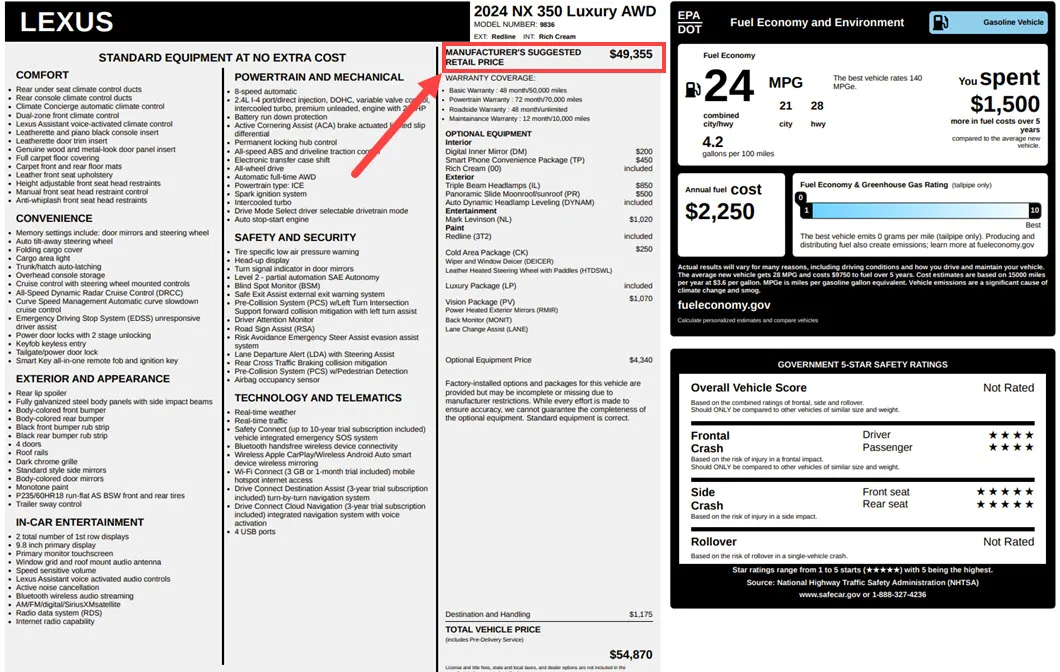Image resolution: width=1060 pixels, height=672 pixels.
Task: Click the EPA/DOT logo
Action: tap(689, 21)
